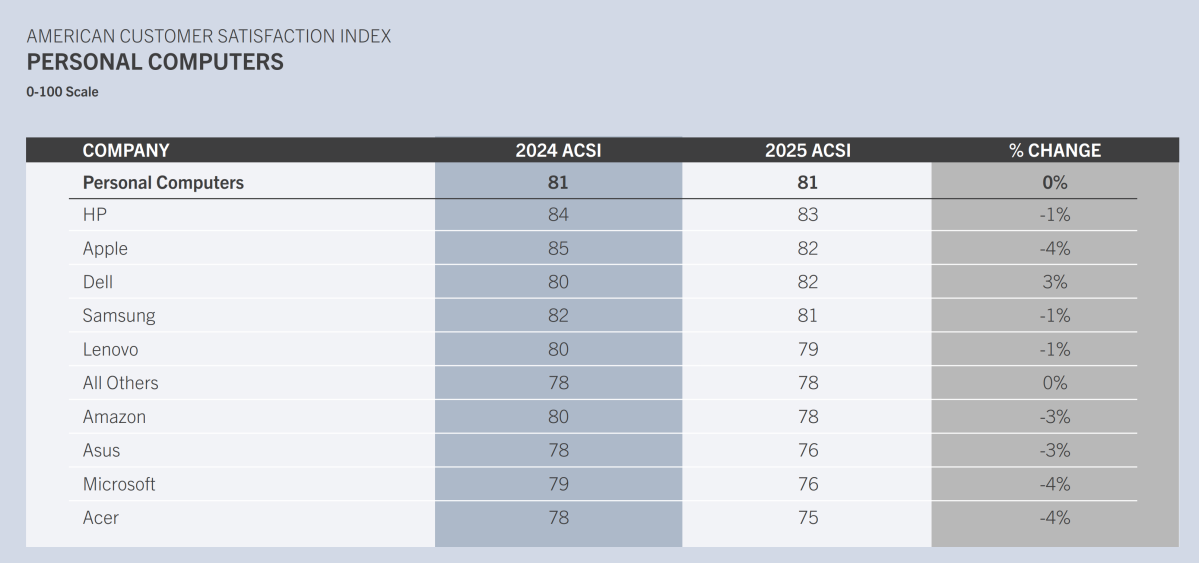Screen dimensions: 1199x563
Task: Select the Apple row label
Action: 105,249
